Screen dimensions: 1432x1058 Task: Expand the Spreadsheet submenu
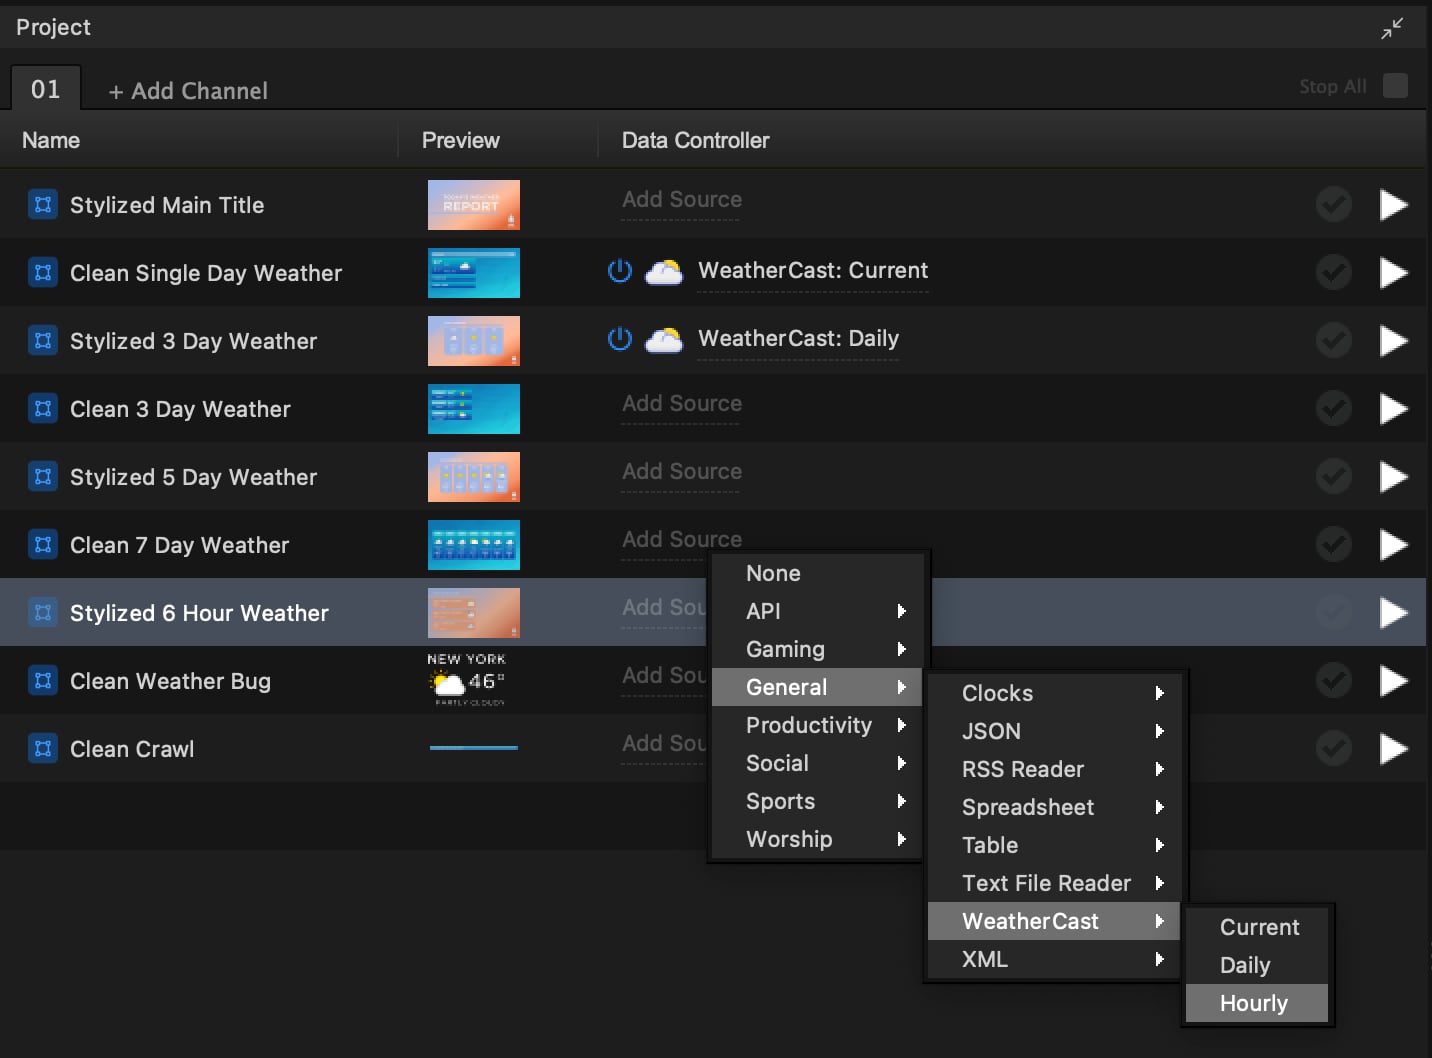(1054, 807)
